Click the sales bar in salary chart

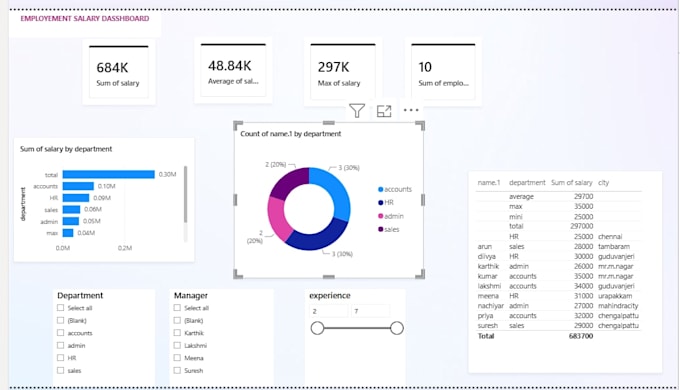tap(72, 210)
